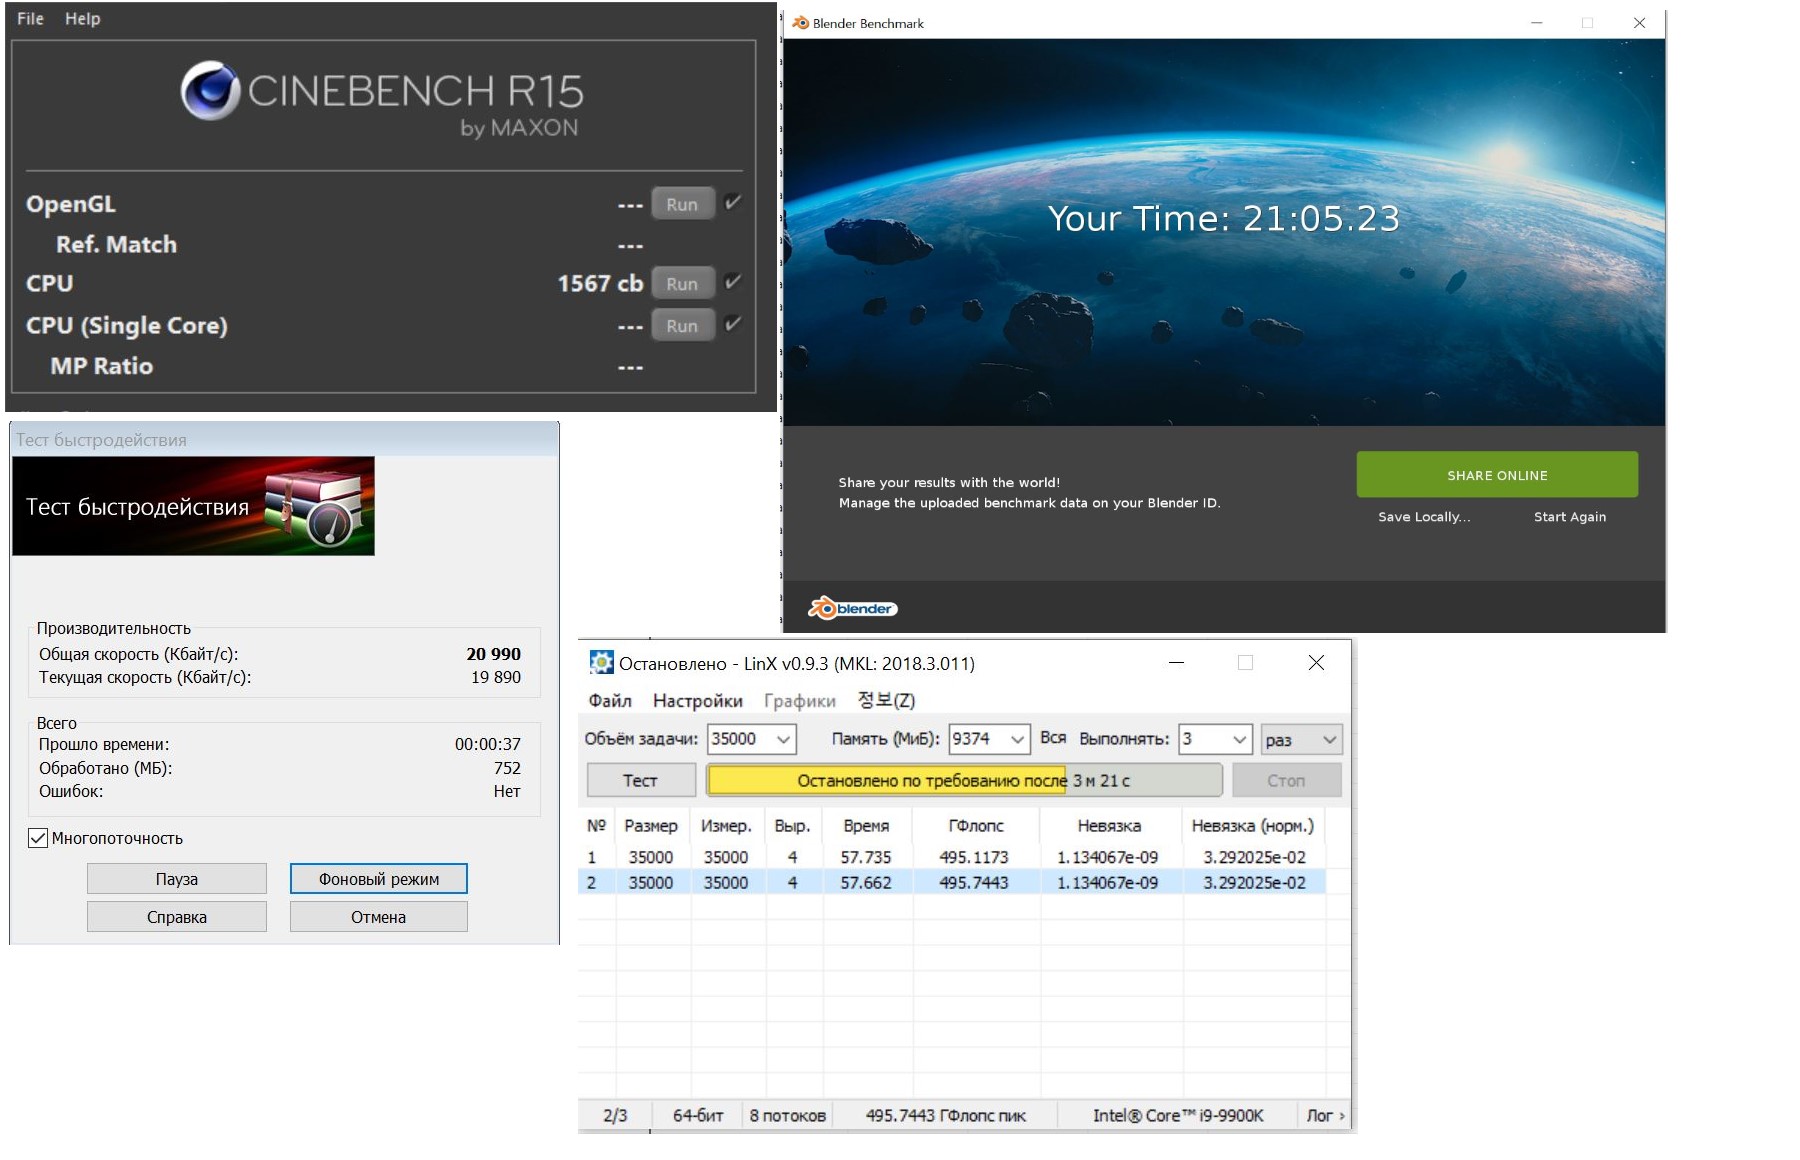This screenshot has width=1800, height=1160.
Task: Click the LinX title bar app icon
Action: tap(601, 662)
